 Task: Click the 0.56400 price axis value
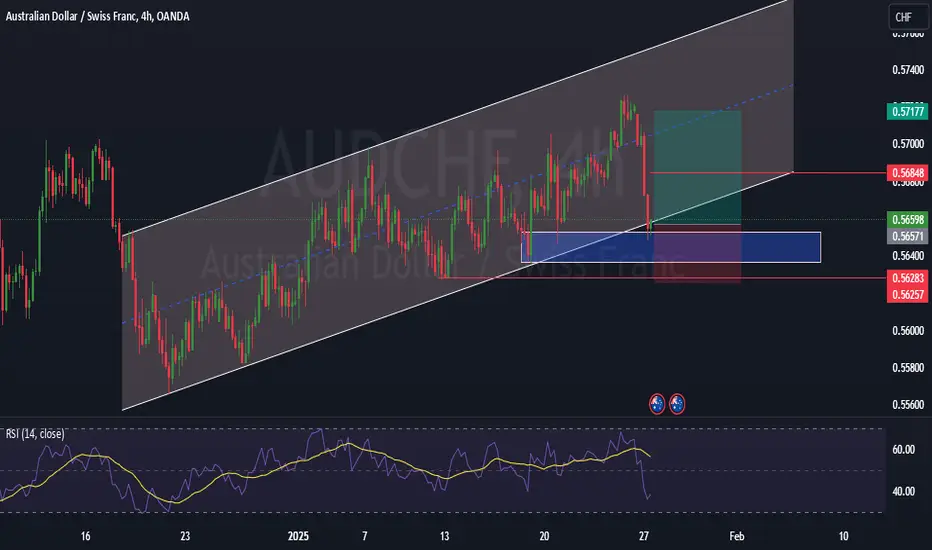pyautogui.click(x=908, y=256)
